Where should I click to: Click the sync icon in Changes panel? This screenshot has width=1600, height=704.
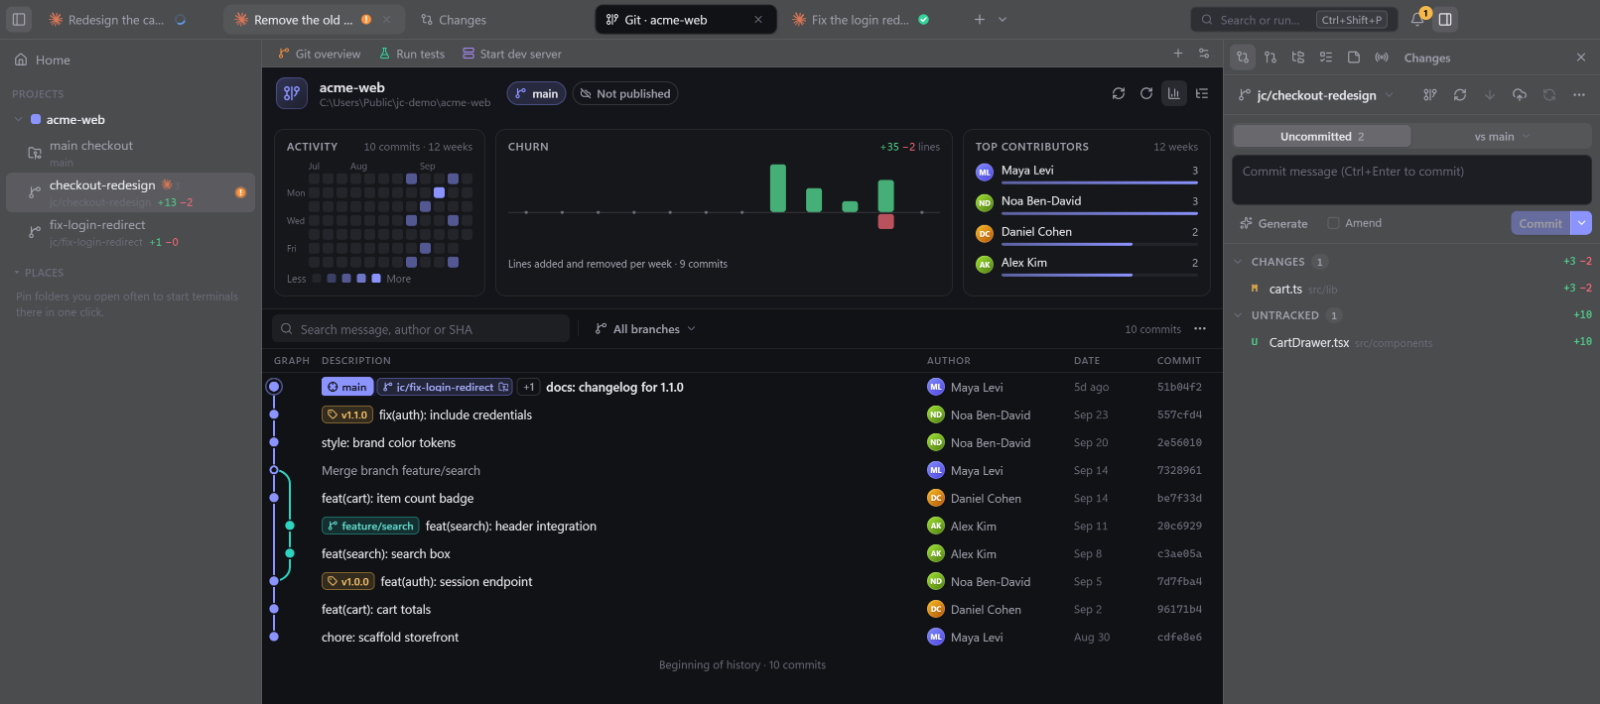click(x=1460, y=95)
